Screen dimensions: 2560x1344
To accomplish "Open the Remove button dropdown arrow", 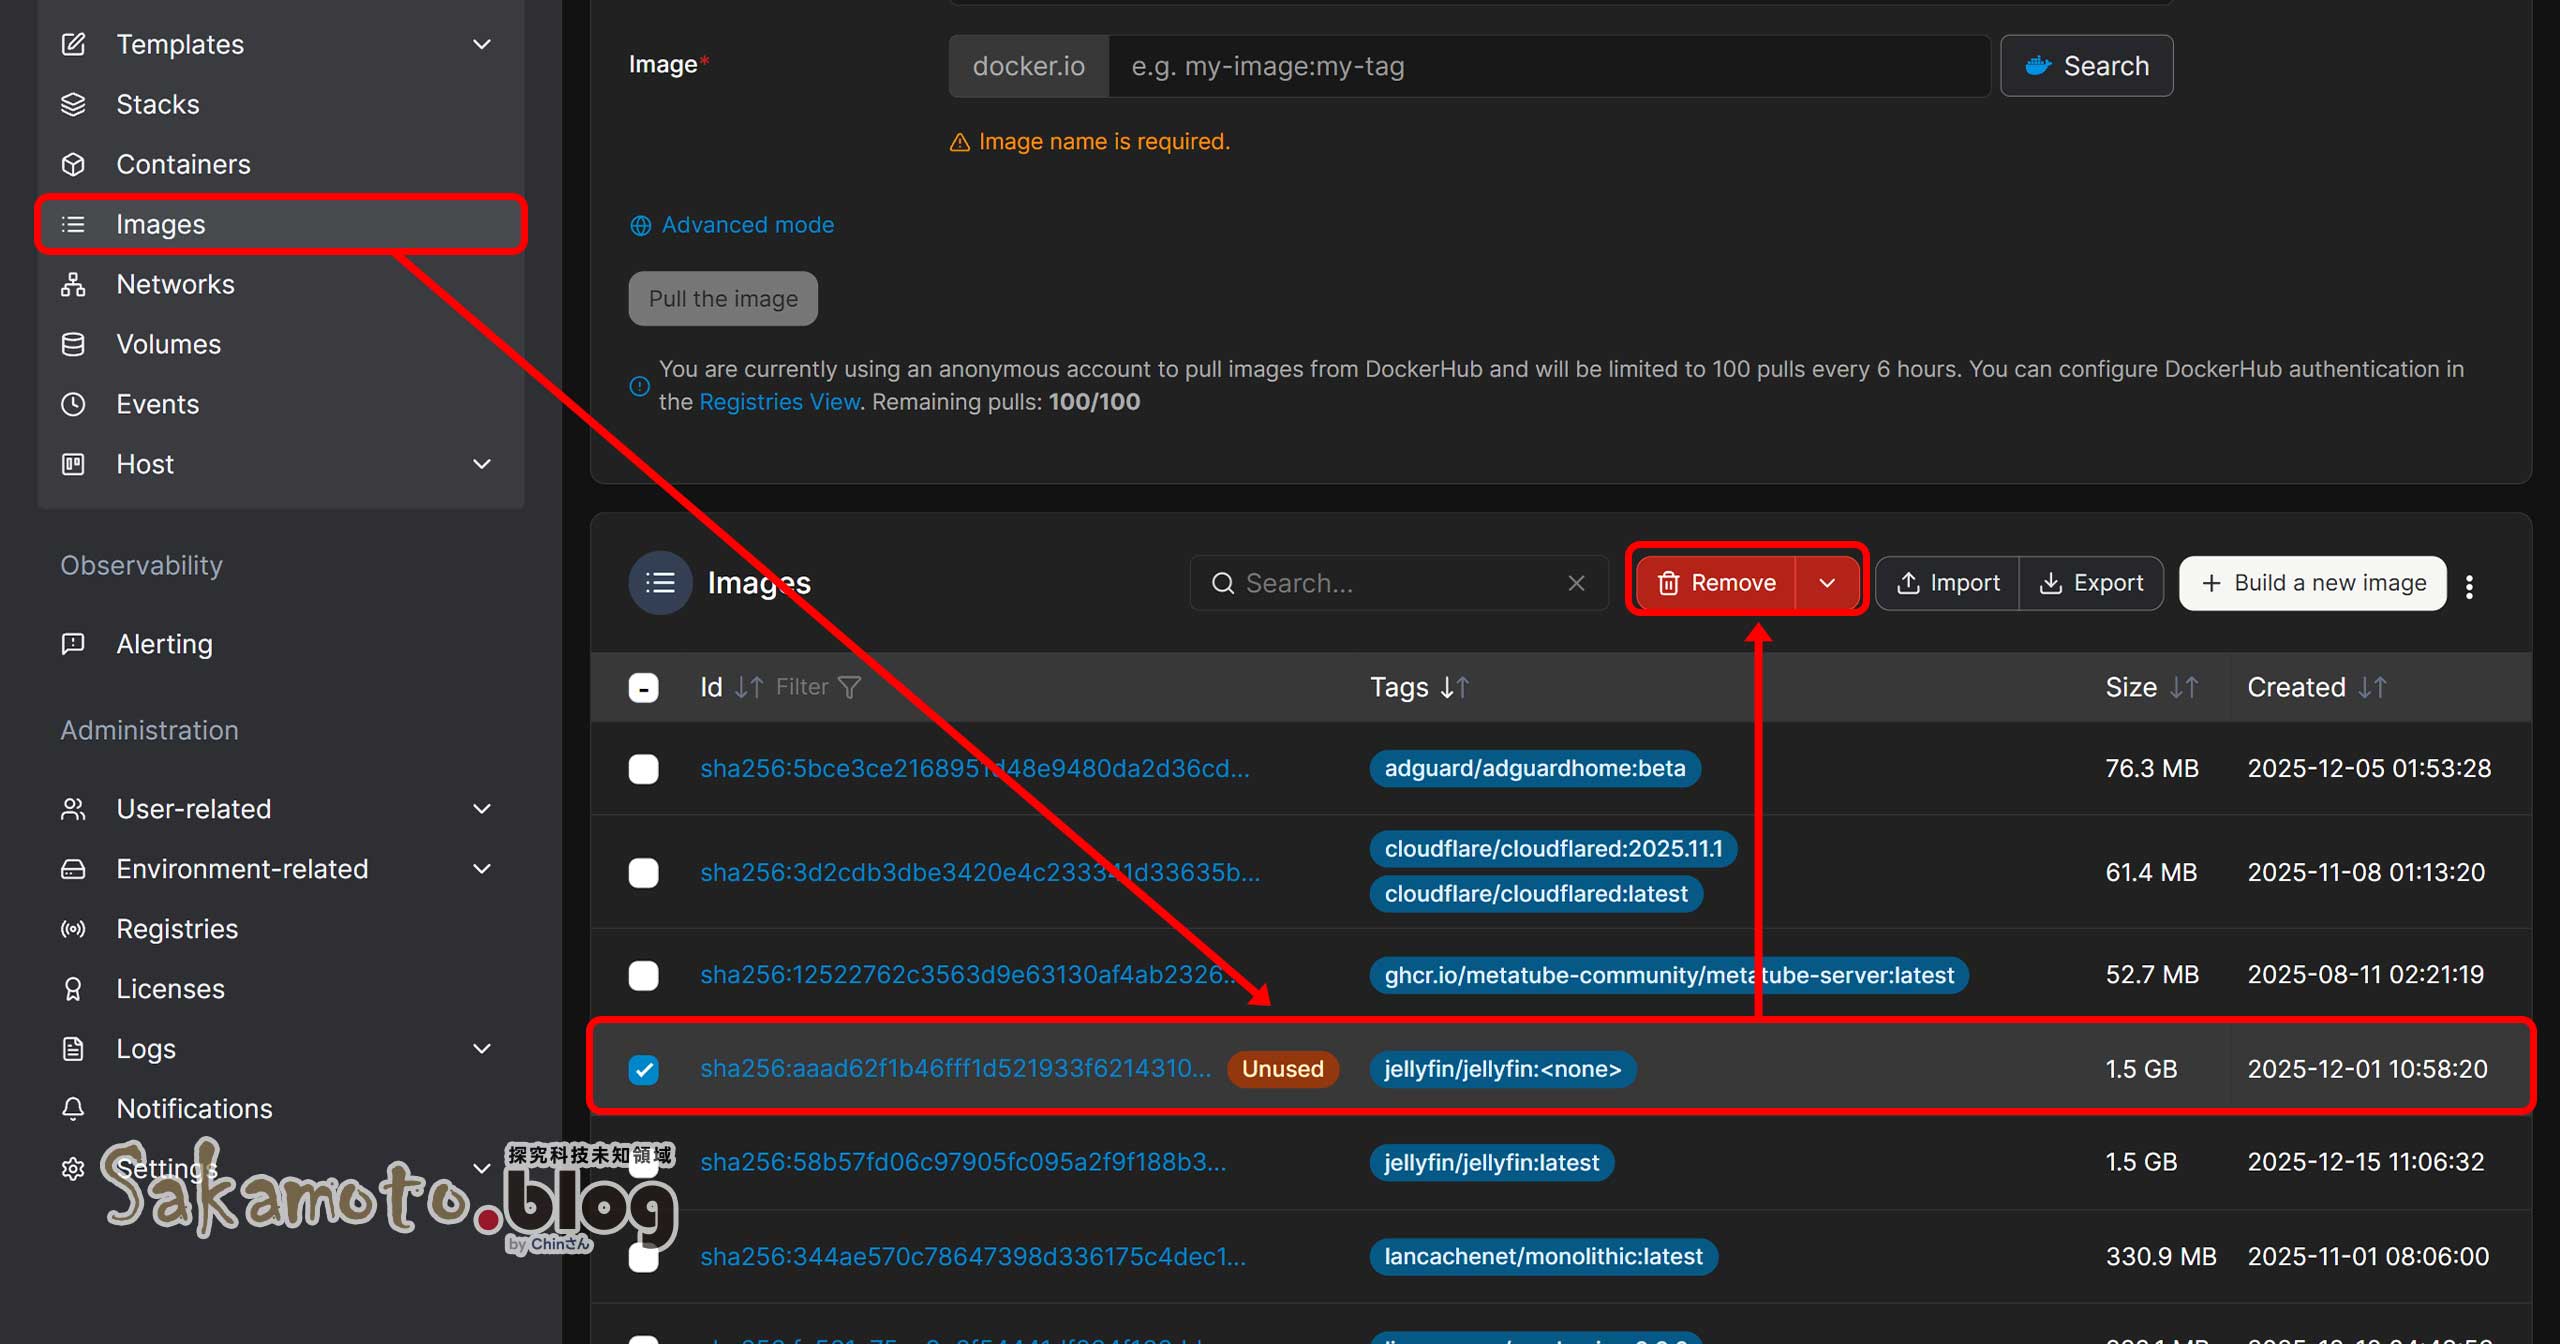I will coord(1826,583).
